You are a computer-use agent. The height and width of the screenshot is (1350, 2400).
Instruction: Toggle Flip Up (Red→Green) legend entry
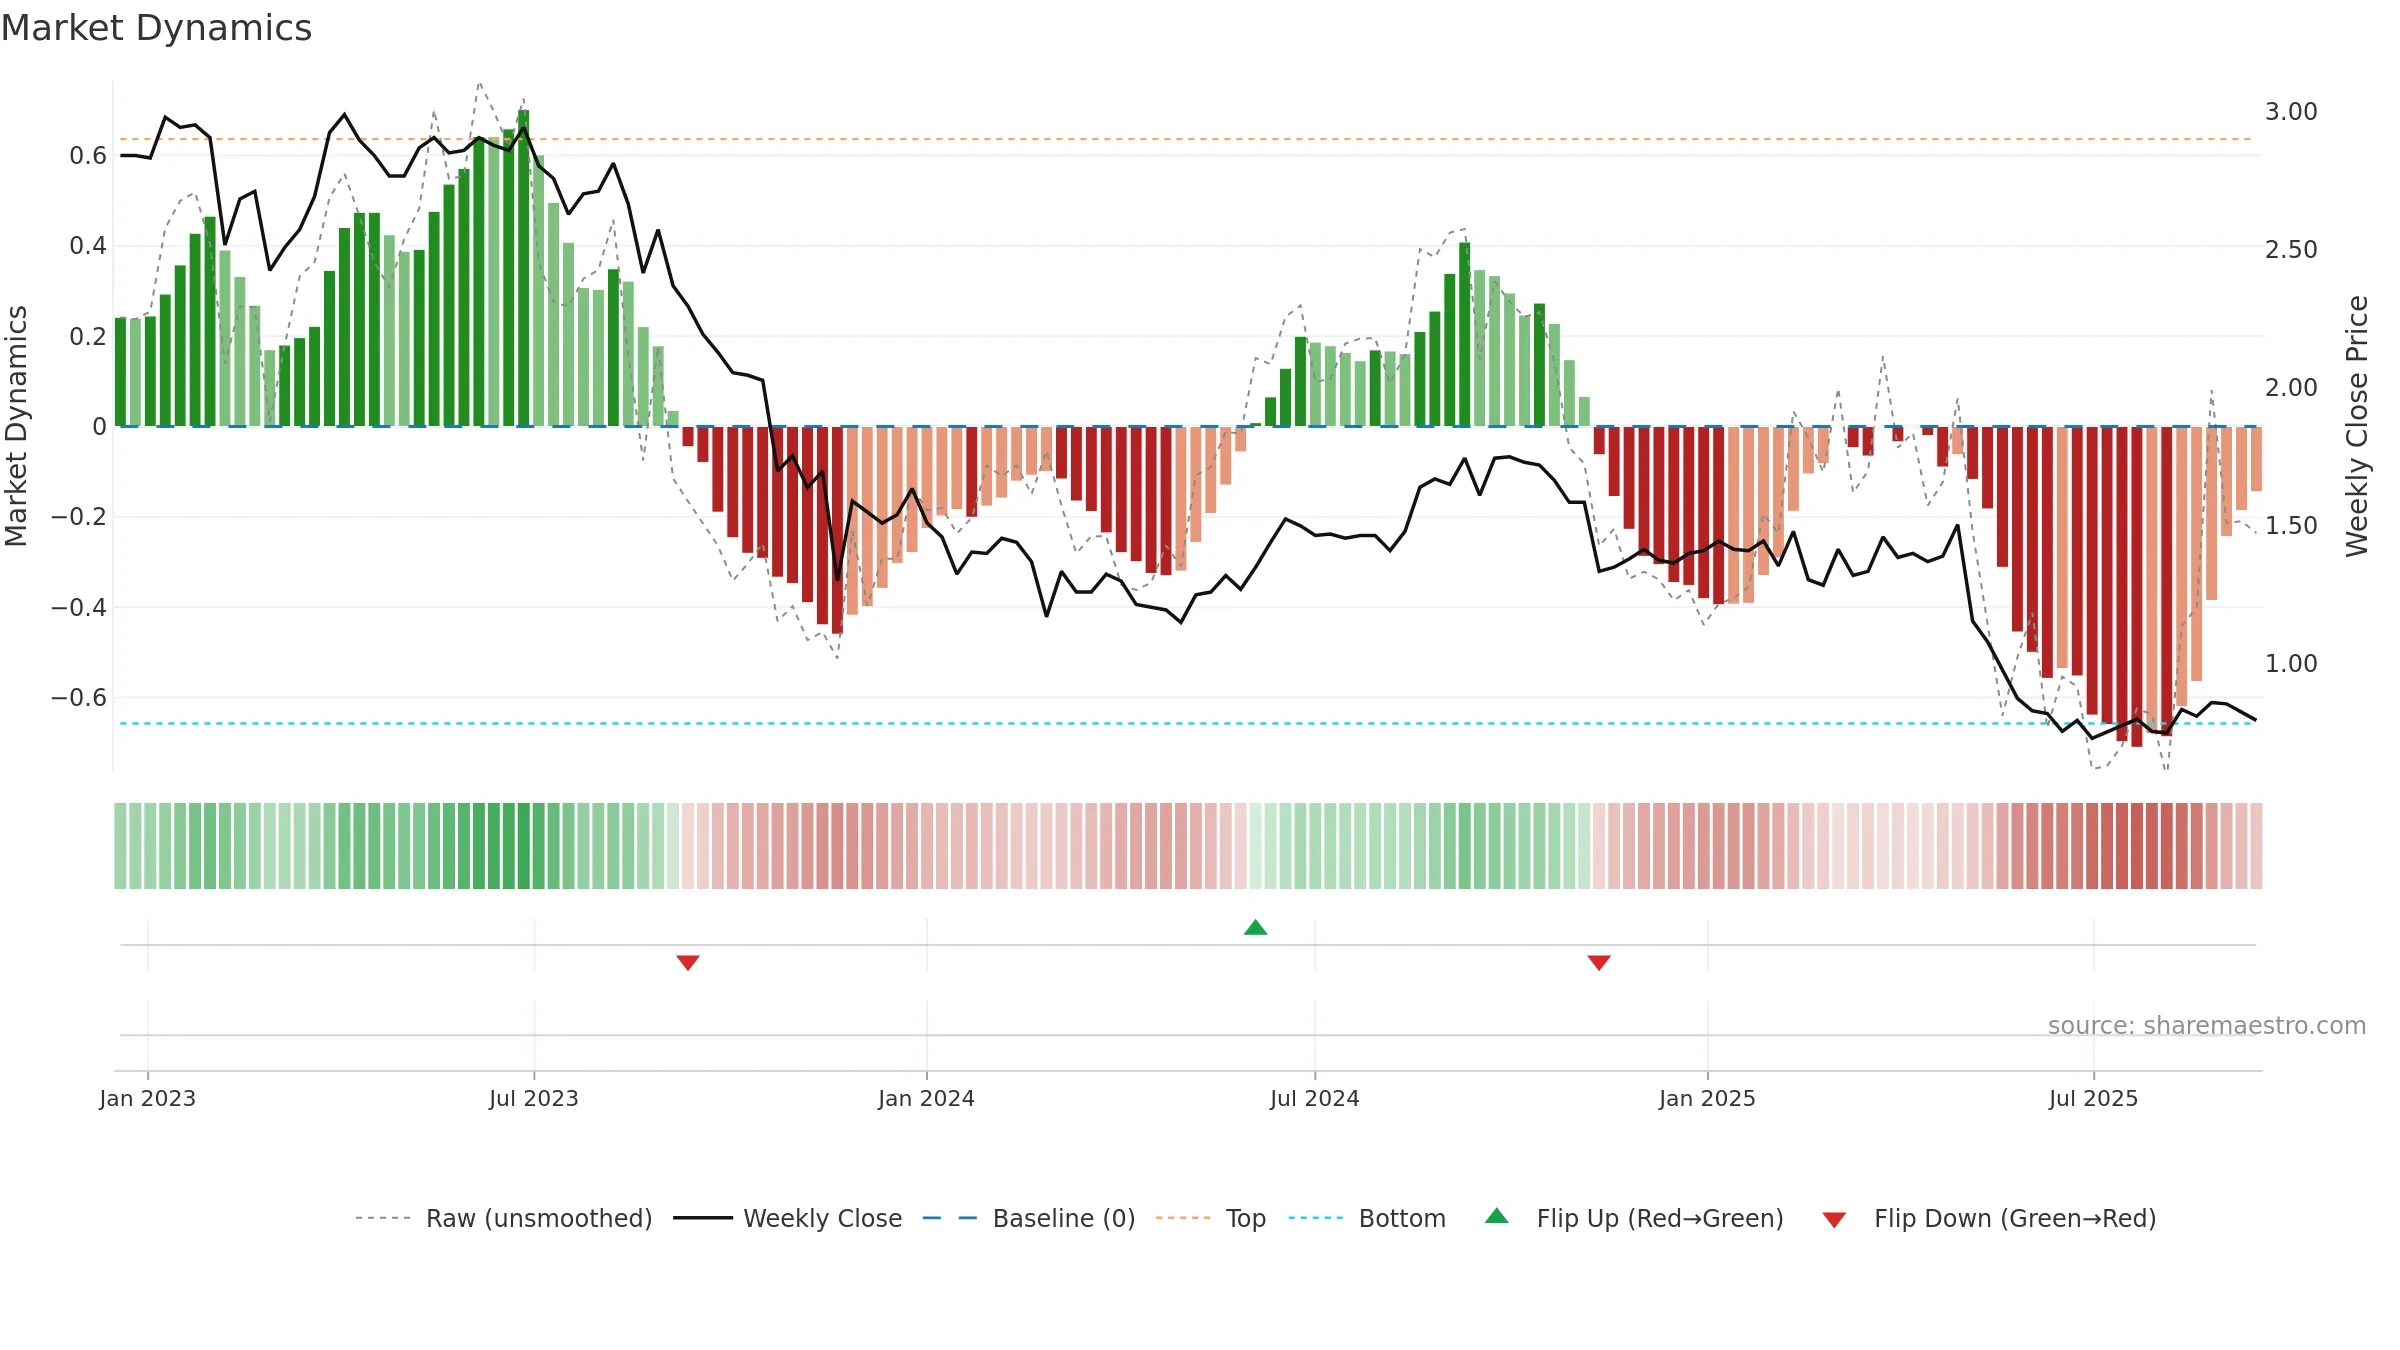click(x=1634, y=1218)
